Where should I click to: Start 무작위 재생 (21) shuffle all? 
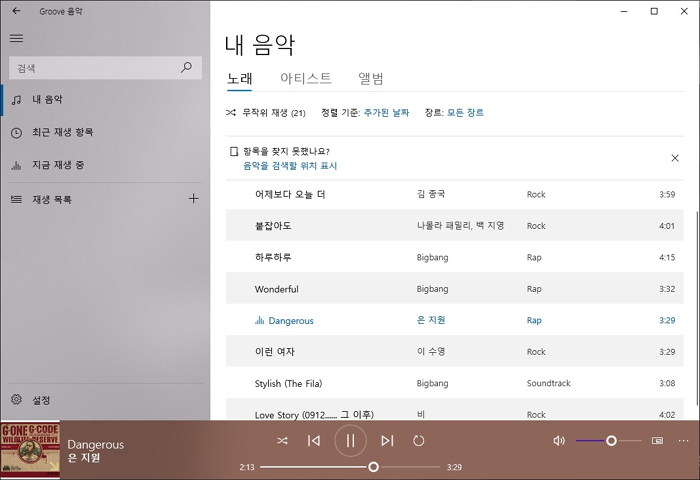[266, 113]
